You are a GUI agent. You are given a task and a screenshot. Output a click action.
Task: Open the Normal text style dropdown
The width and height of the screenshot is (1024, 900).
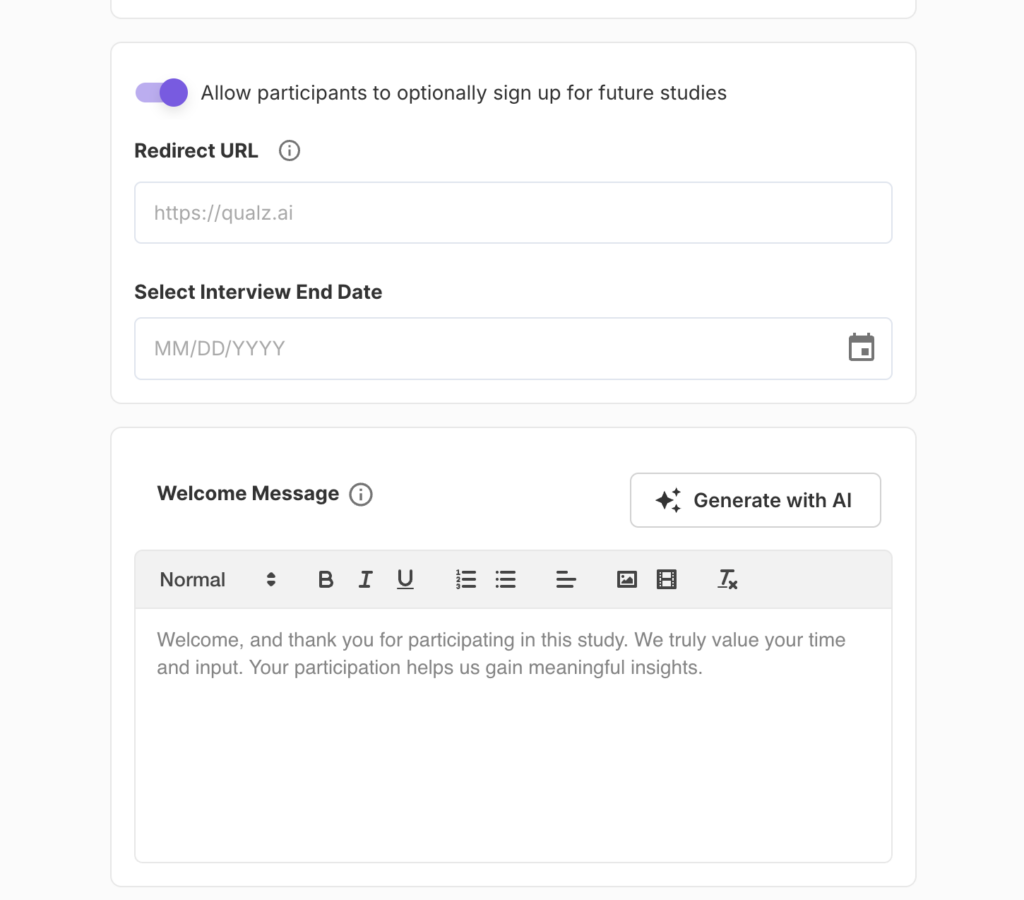(217, 580)
